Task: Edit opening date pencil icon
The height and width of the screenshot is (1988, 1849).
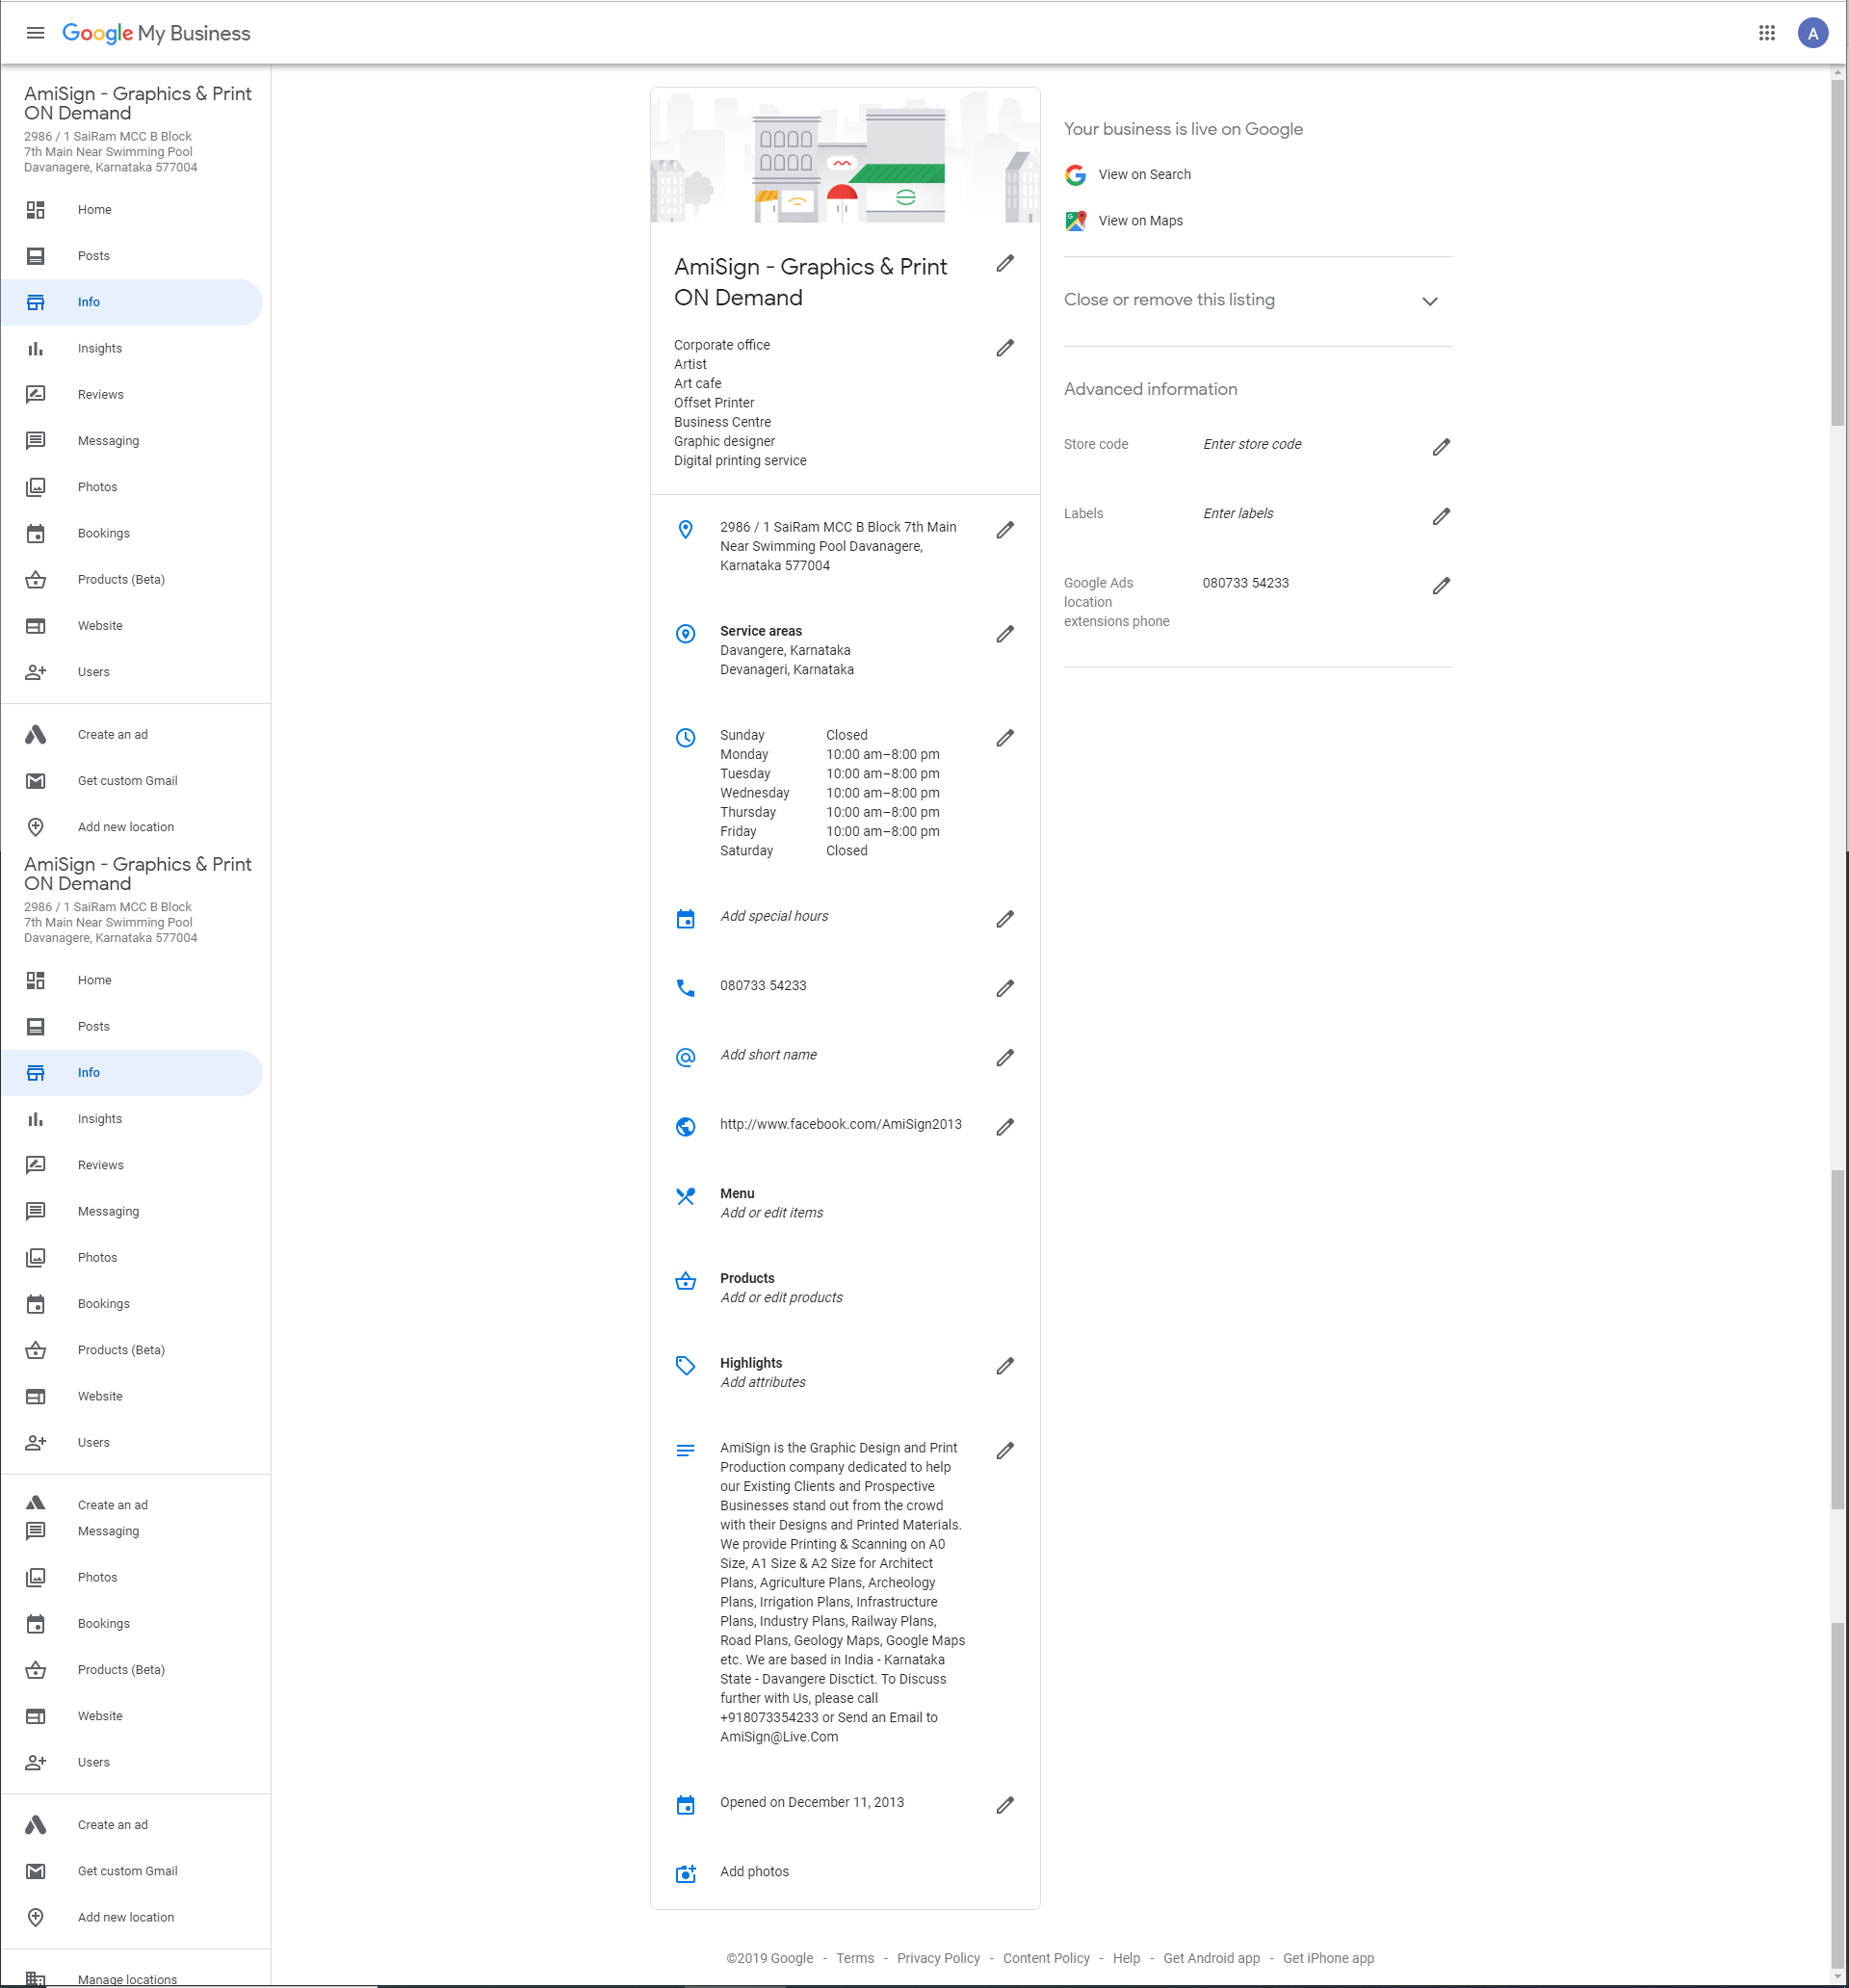Action: (x=1005, y=1805)
